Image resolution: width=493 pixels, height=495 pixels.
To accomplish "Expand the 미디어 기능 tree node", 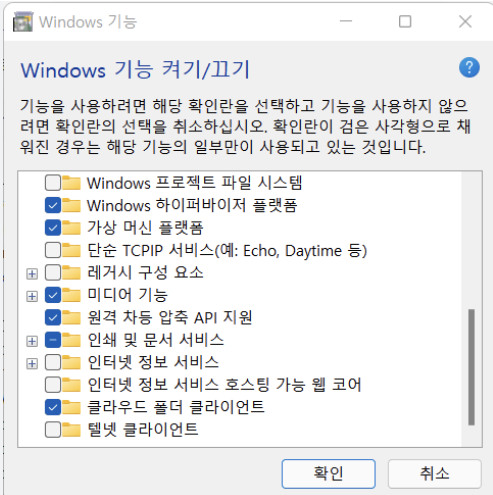I will tap(32, 296).
